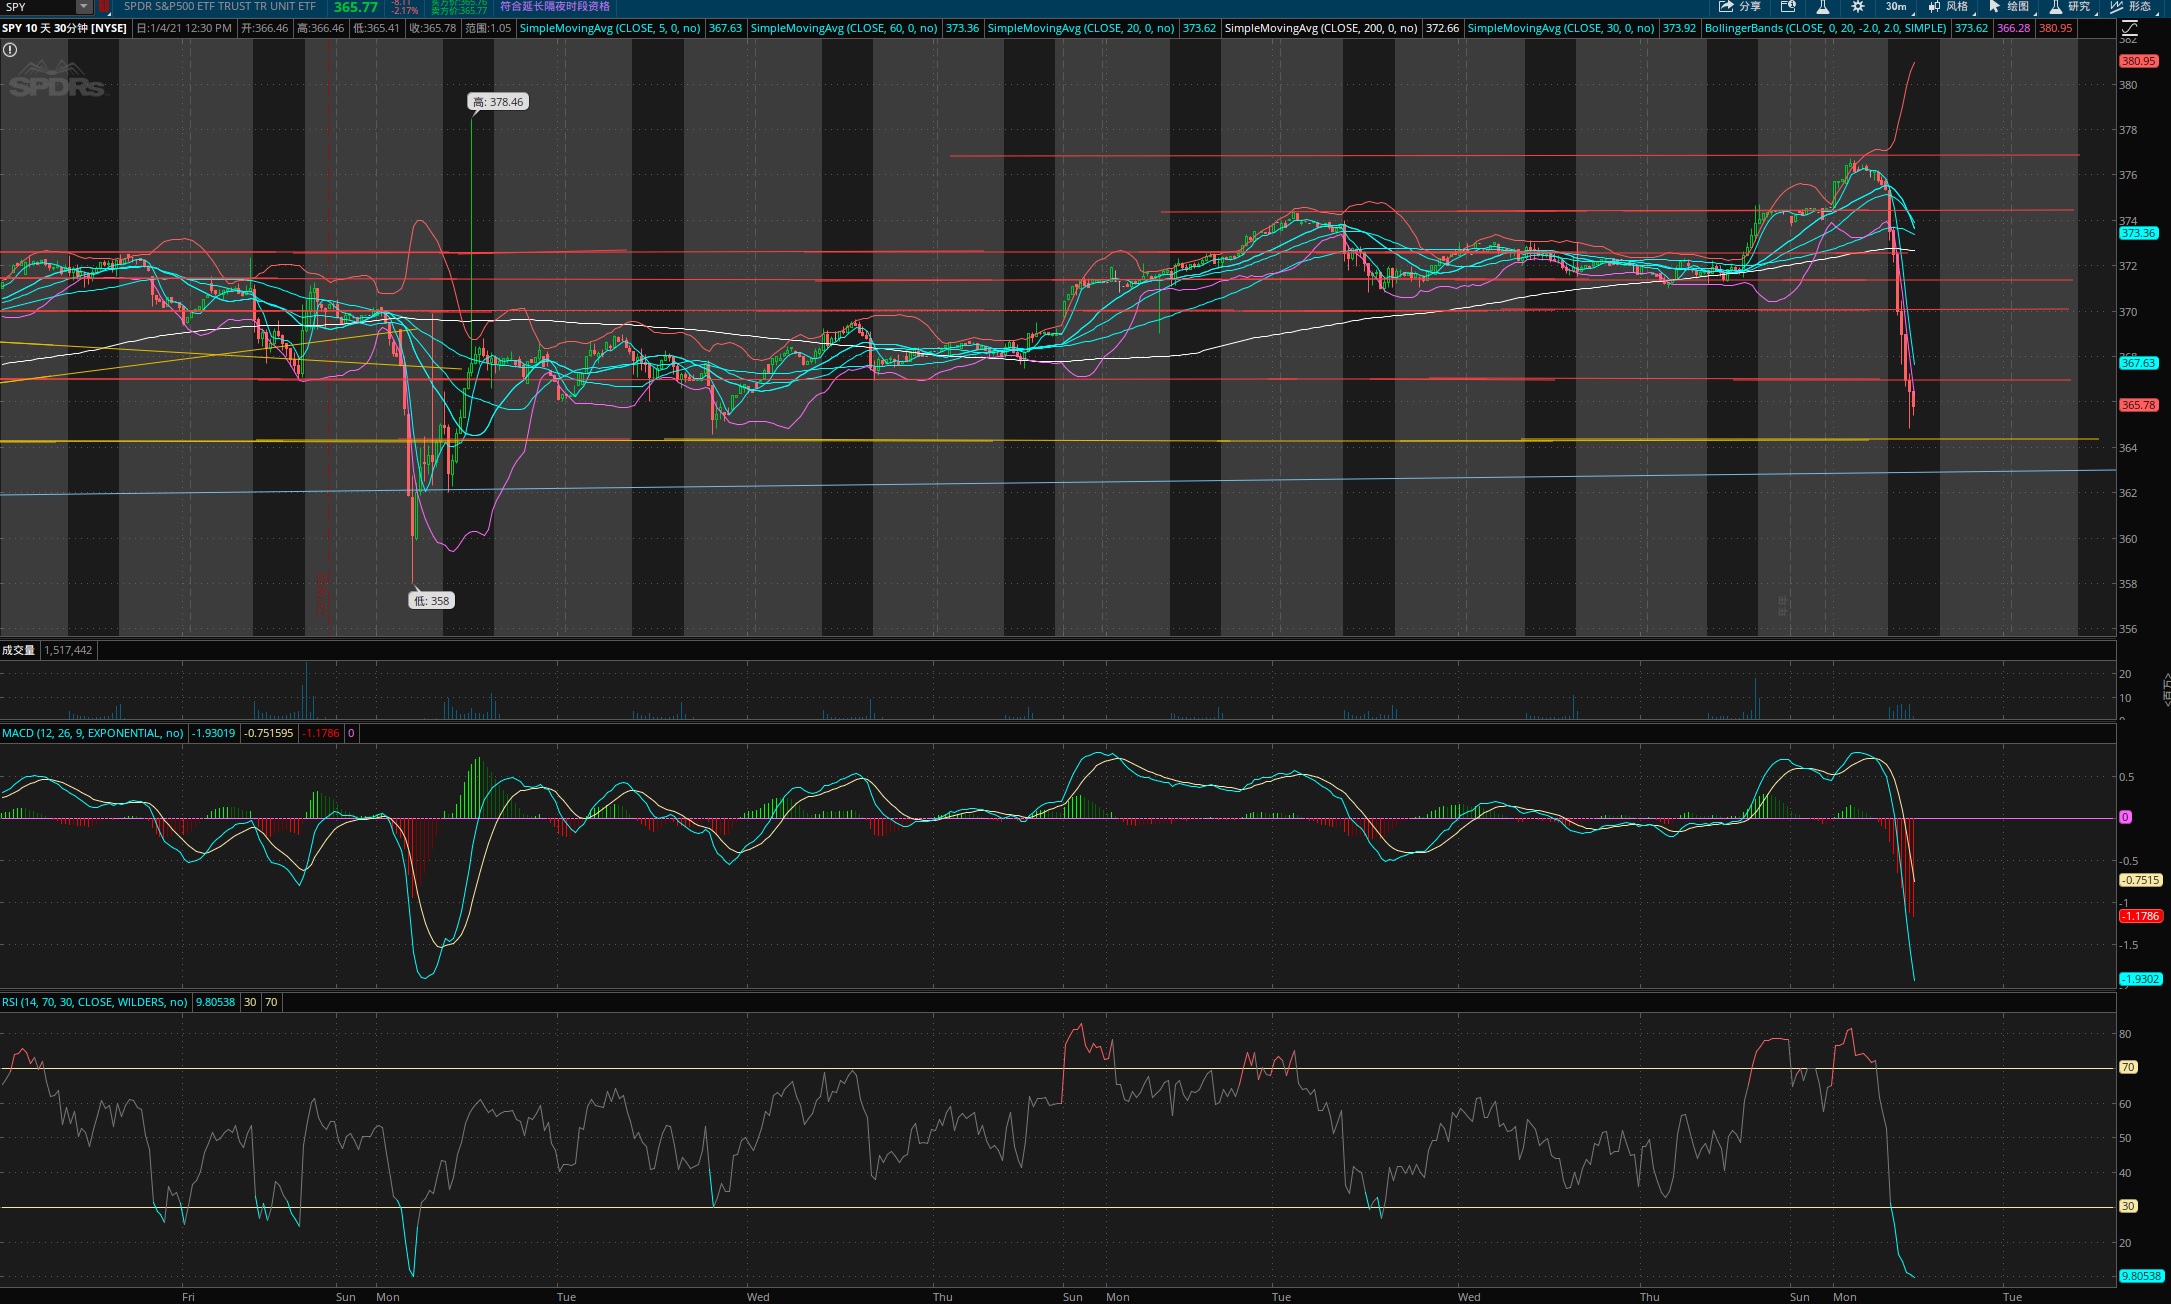Click the RSI axis tag 9.80538
The width and height of the screenshot is (2171, 1304).
coord(2141,1276)
